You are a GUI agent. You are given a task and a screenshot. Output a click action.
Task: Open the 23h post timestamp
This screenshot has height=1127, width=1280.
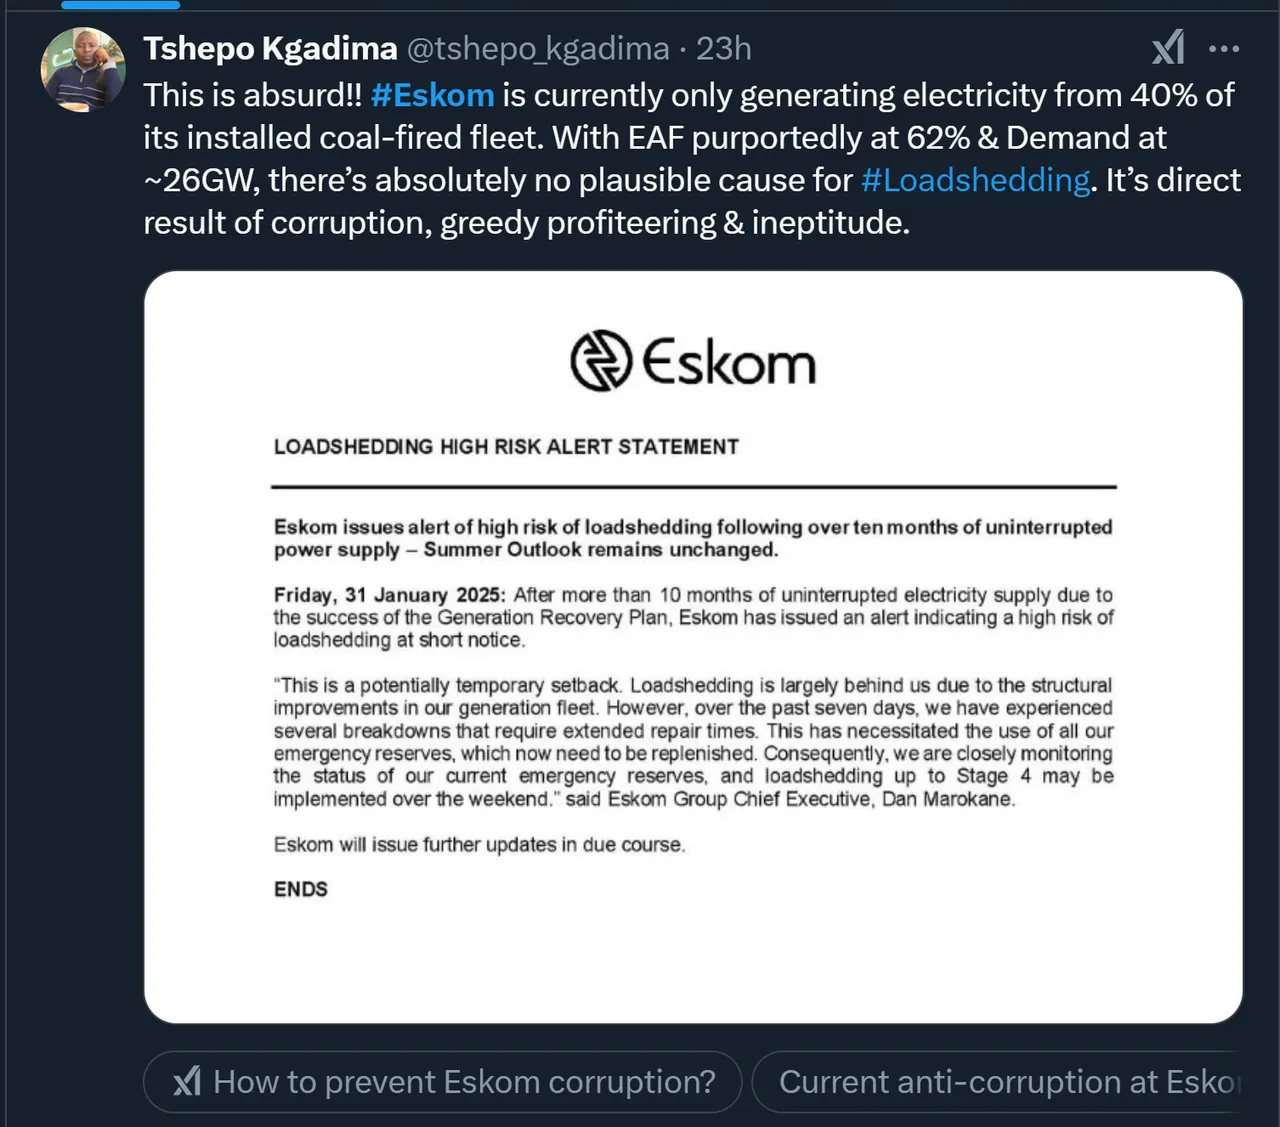coord(724,48)
